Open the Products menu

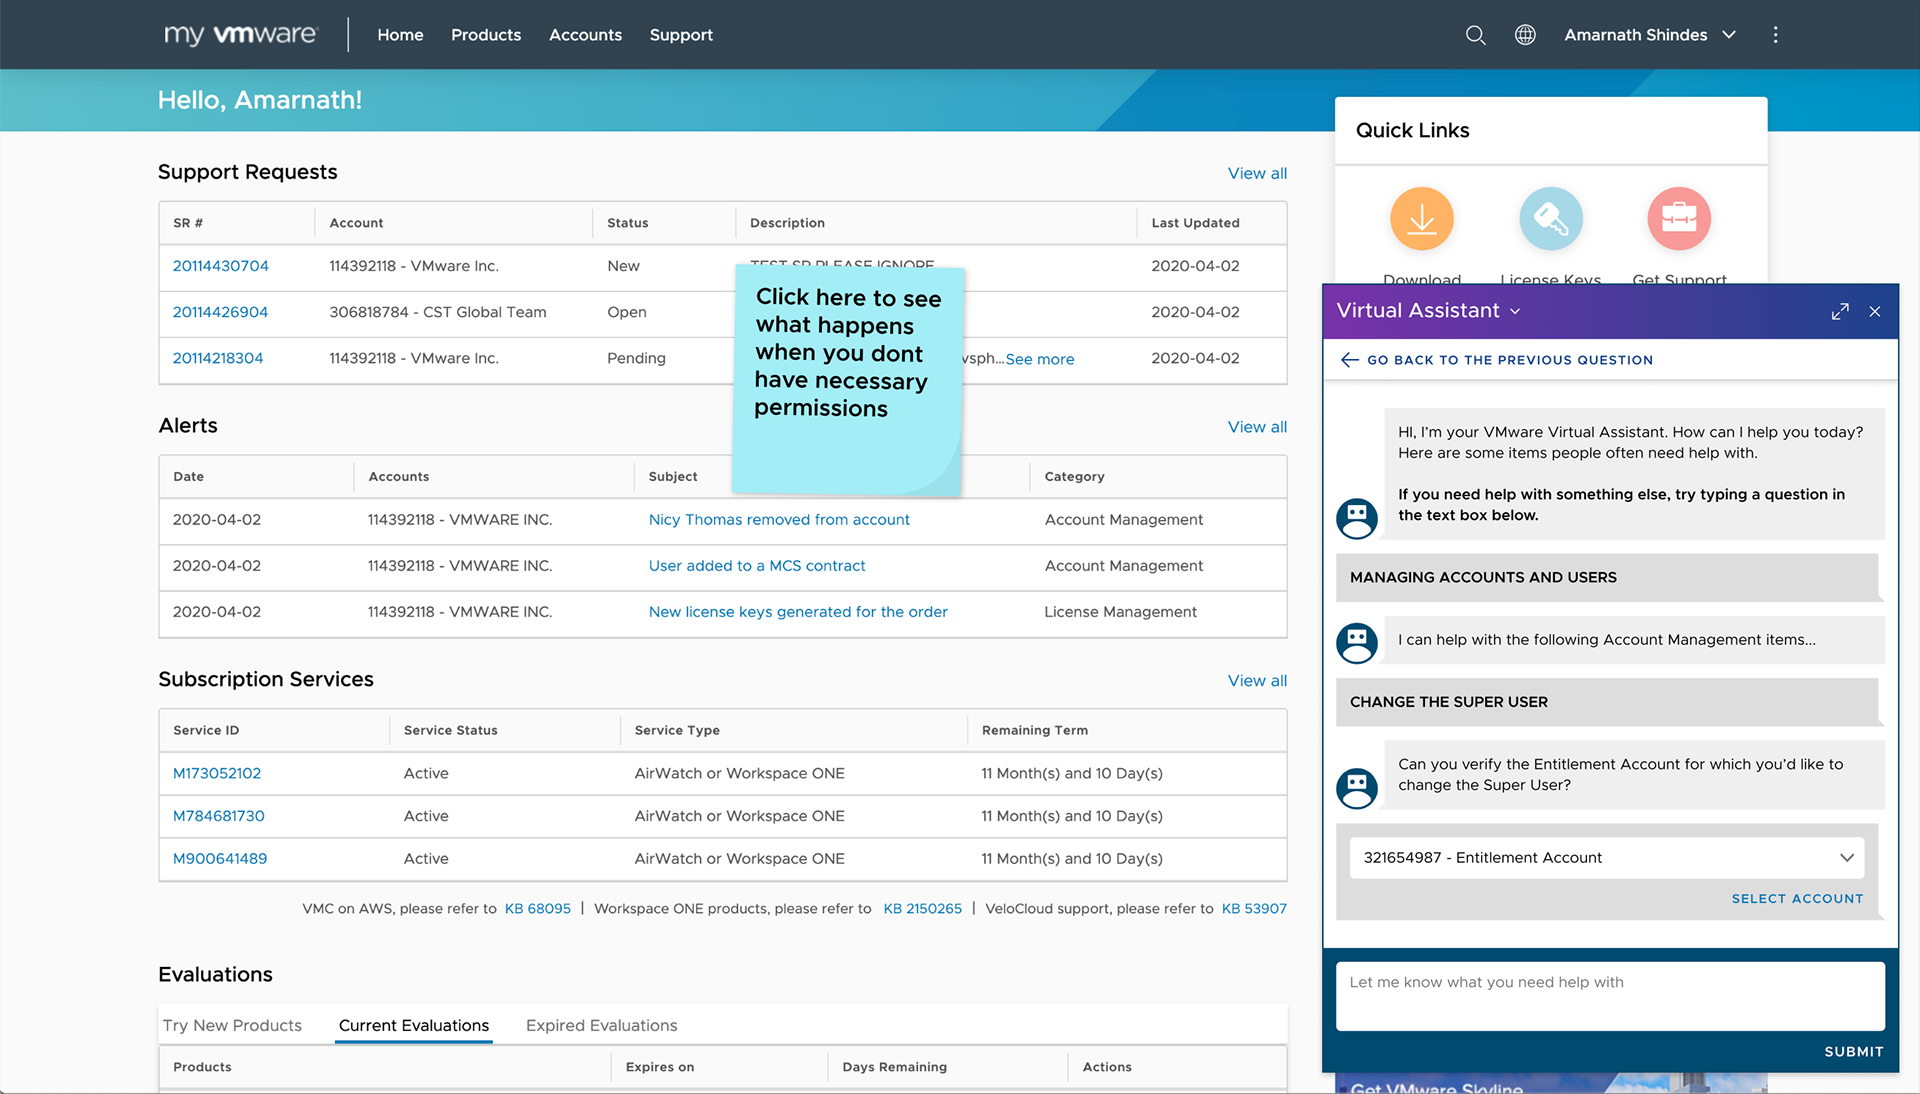click(486, 35)
